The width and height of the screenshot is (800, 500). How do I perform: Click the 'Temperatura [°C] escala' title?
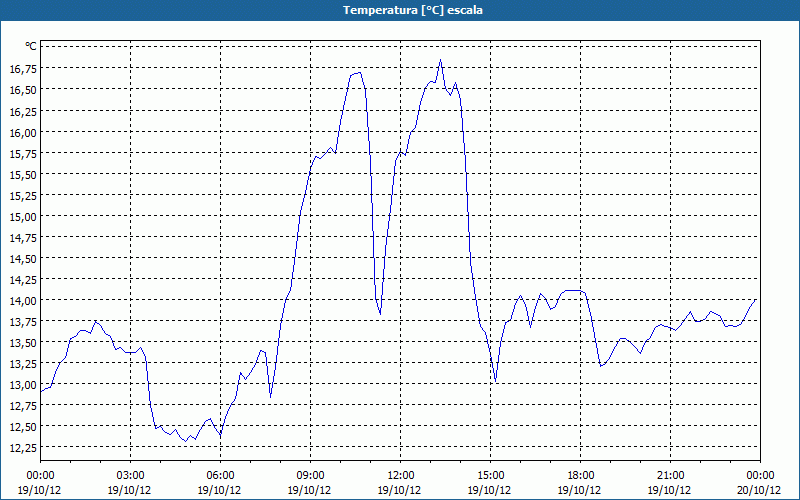tap(413, 10)
